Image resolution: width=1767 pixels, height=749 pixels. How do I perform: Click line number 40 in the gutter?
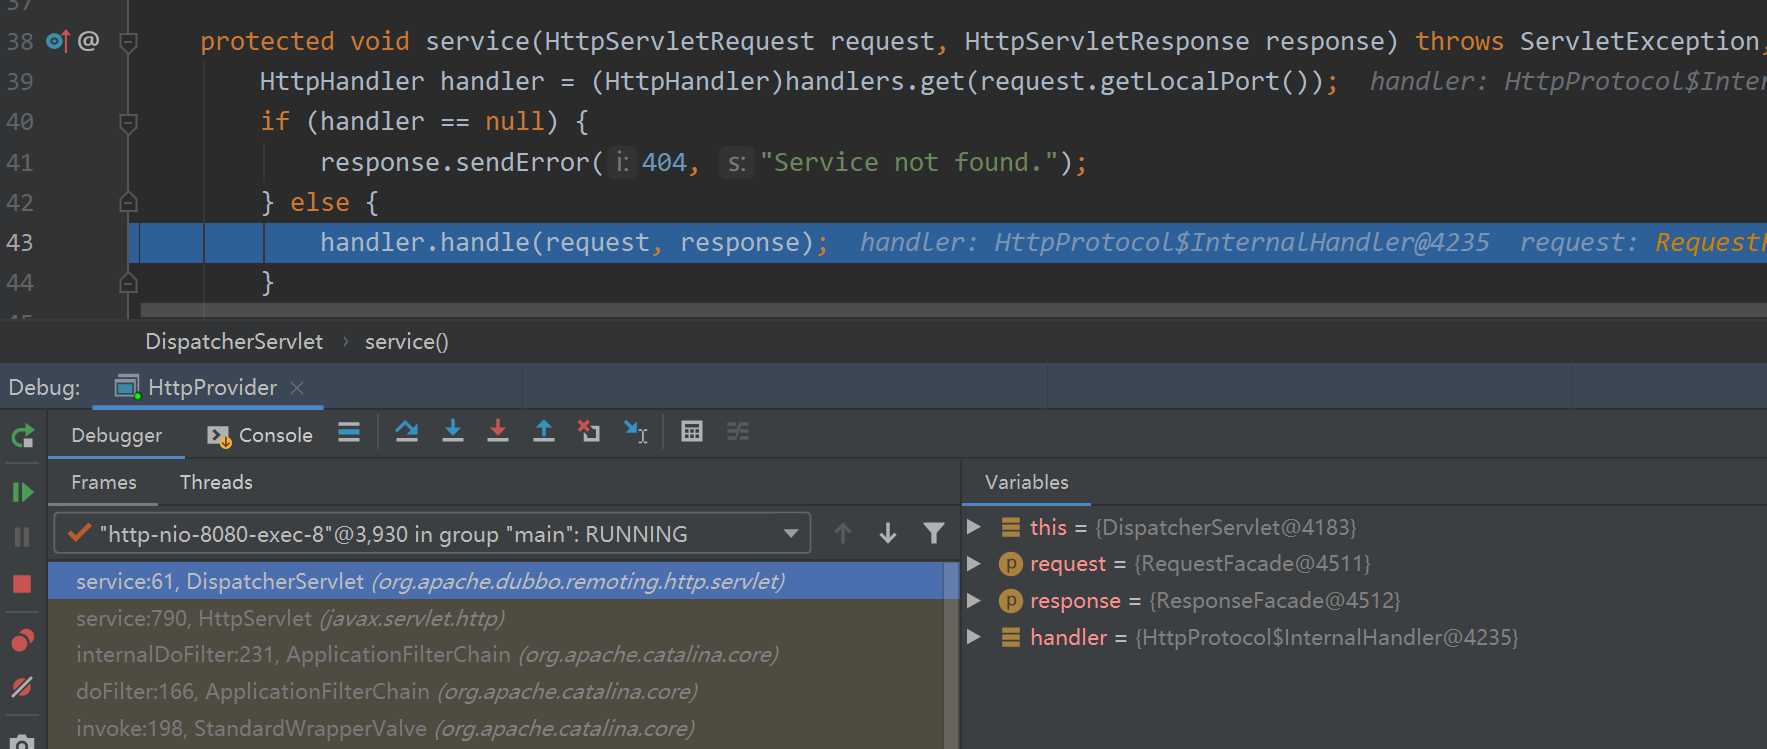[20, 122]
